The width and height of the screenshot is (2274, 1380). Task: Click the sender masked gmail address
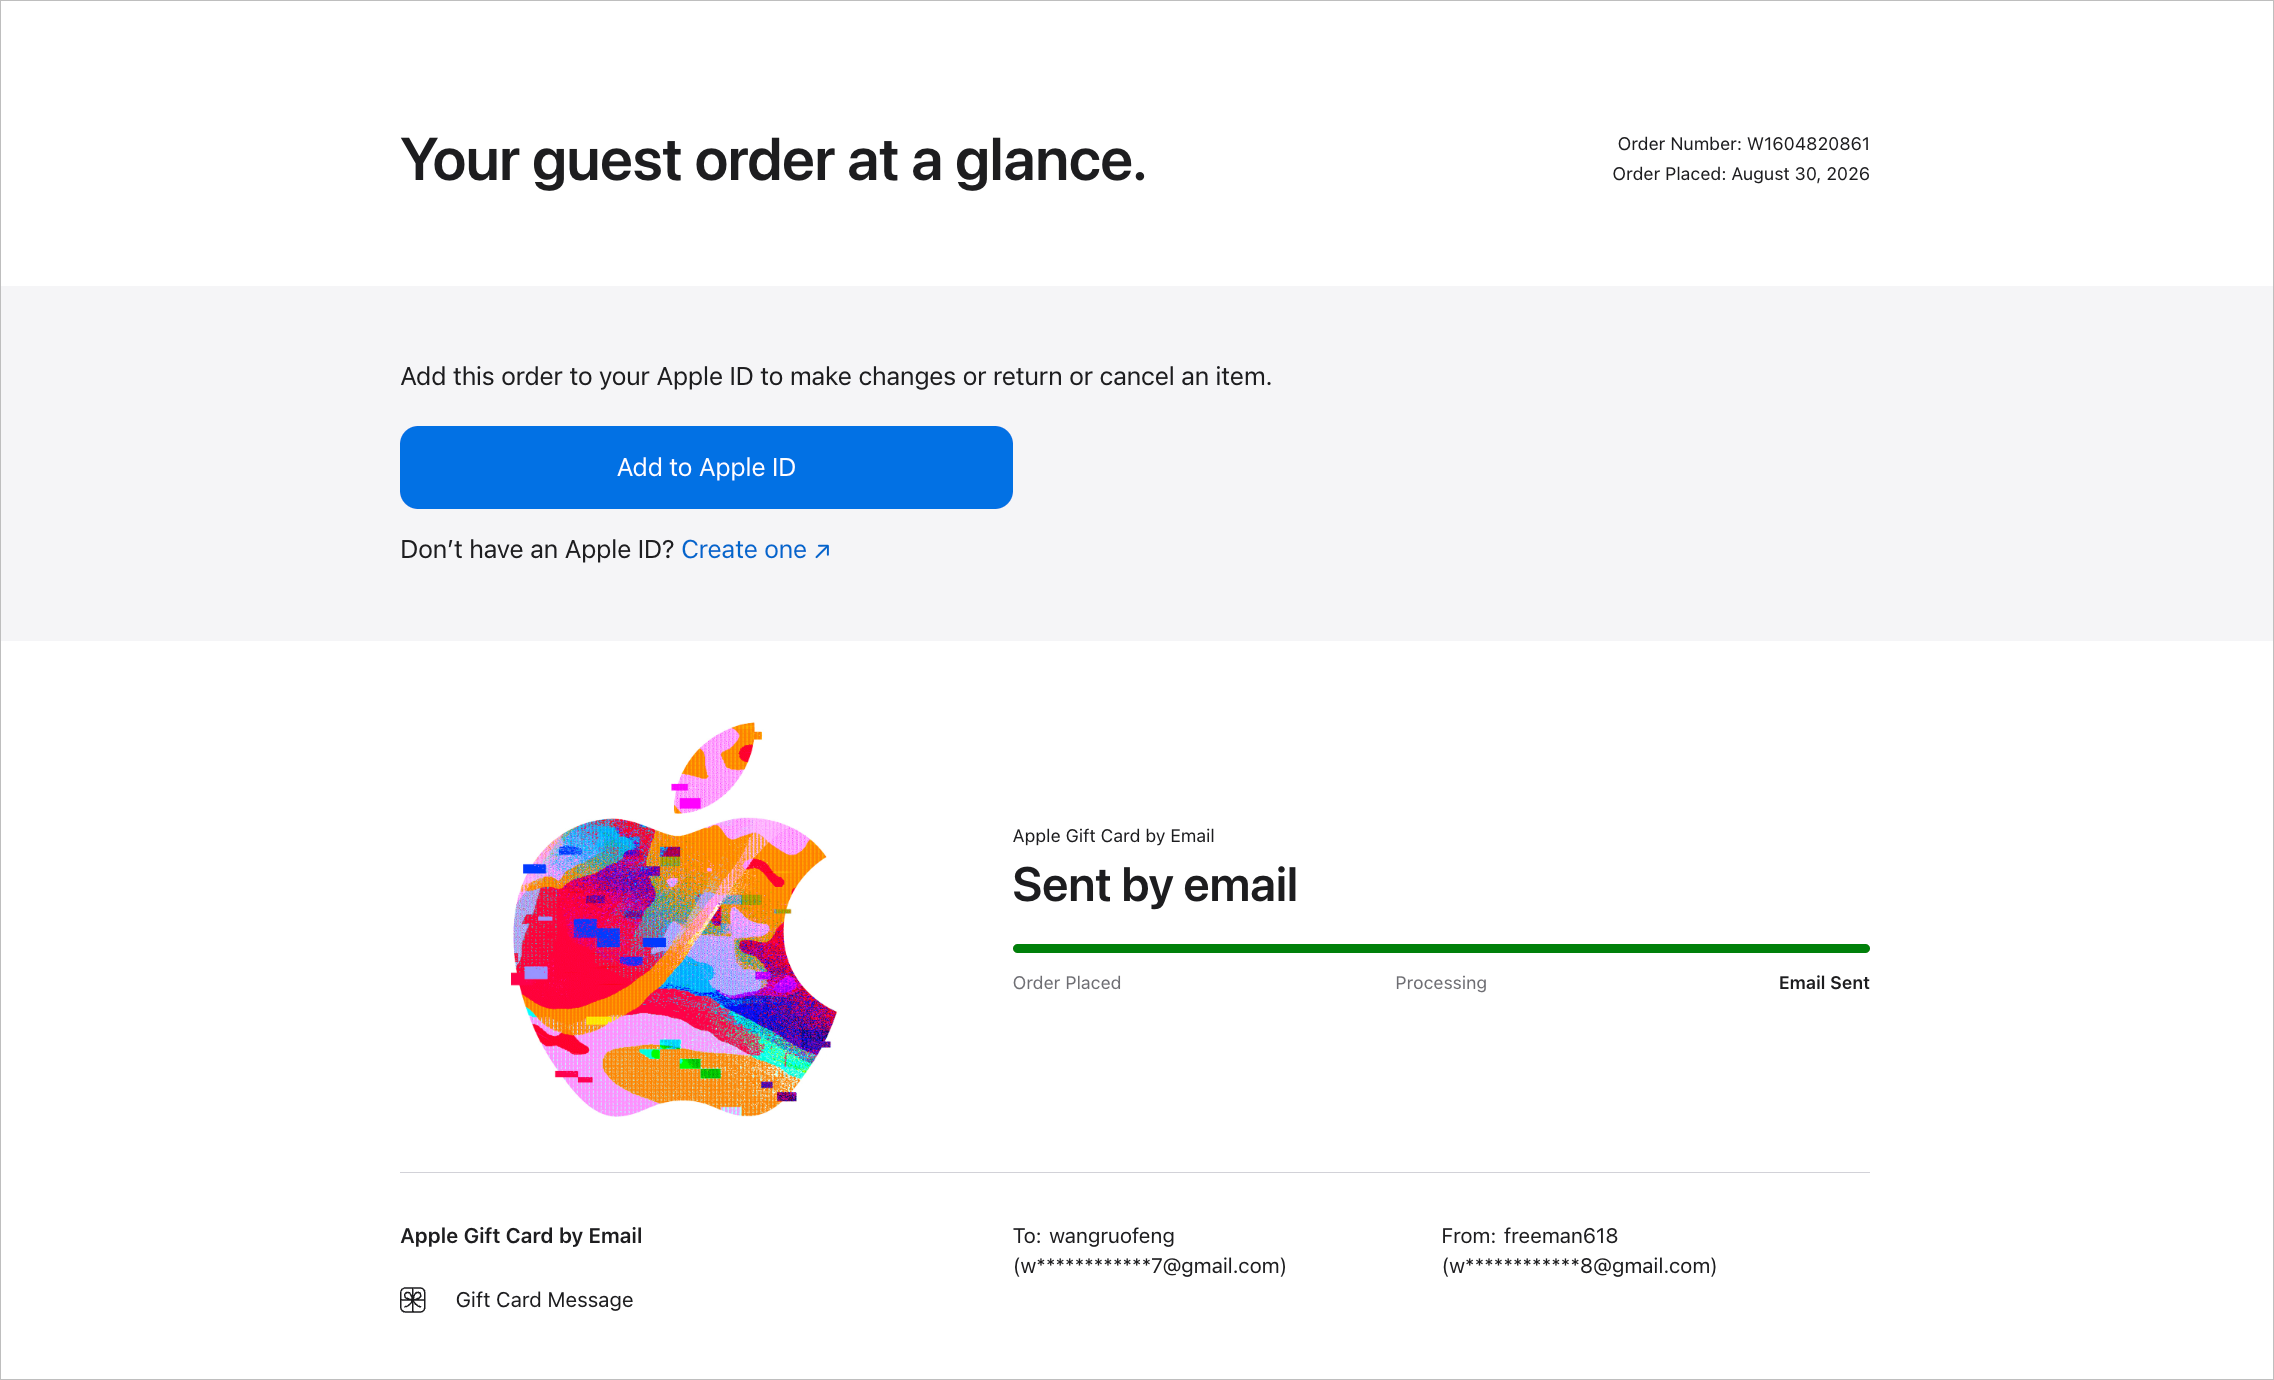[1579, 1266]
